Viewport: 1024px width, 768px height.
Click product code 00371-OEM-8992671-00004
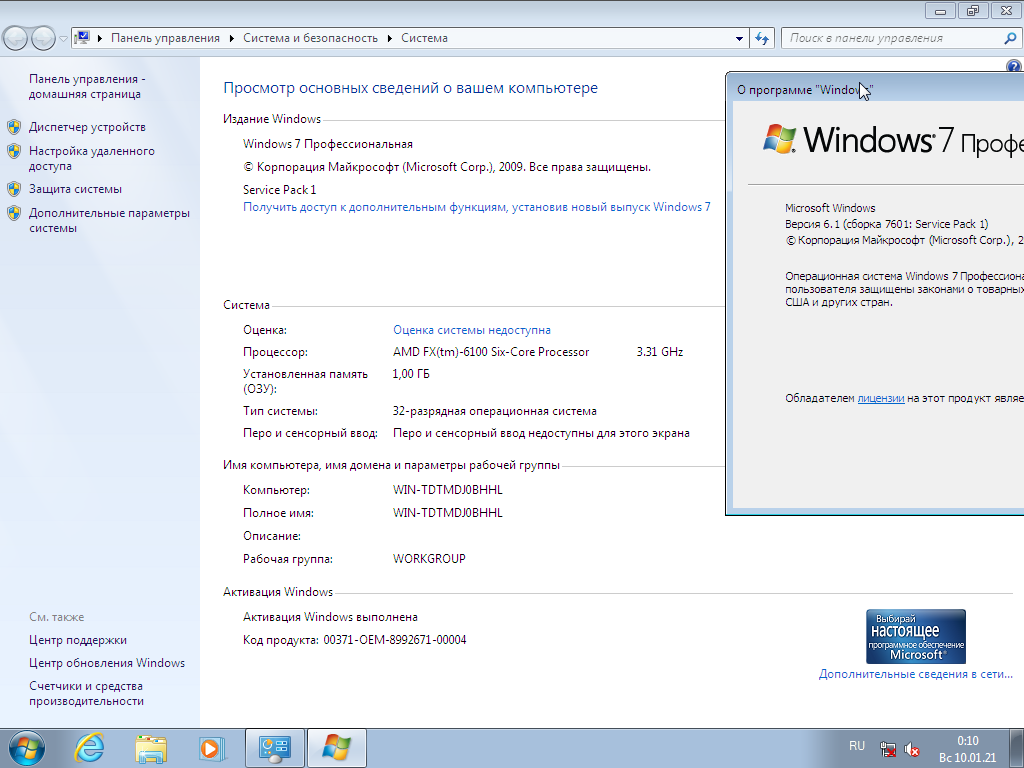(x=394, y=640)
